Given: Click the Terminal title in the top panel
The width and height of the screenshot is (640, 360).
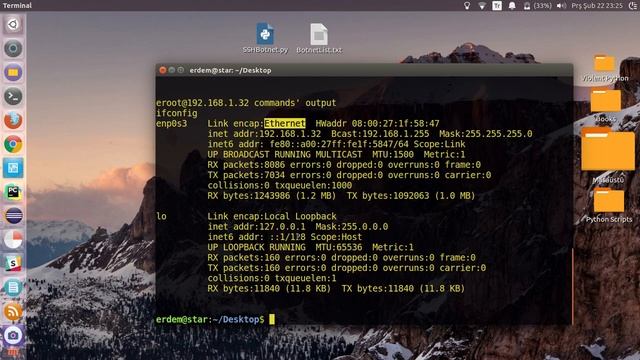Looking at the screenshot, I should point(17,5).
